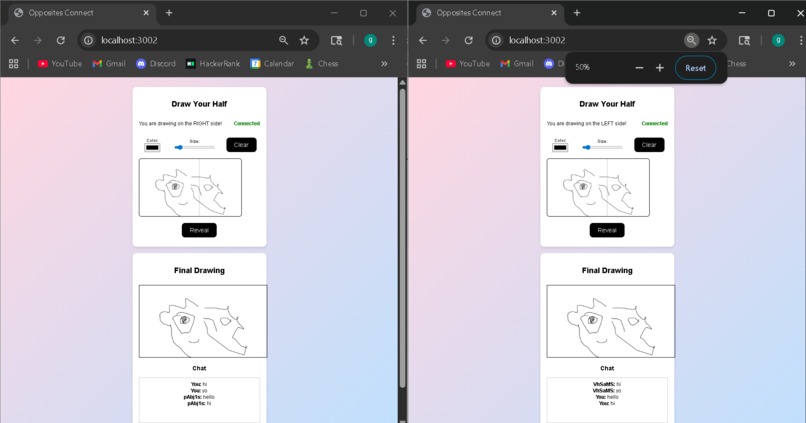Click the drawing canvas in right window
Viewport: 806px width, 423px height.
(598, 187)
